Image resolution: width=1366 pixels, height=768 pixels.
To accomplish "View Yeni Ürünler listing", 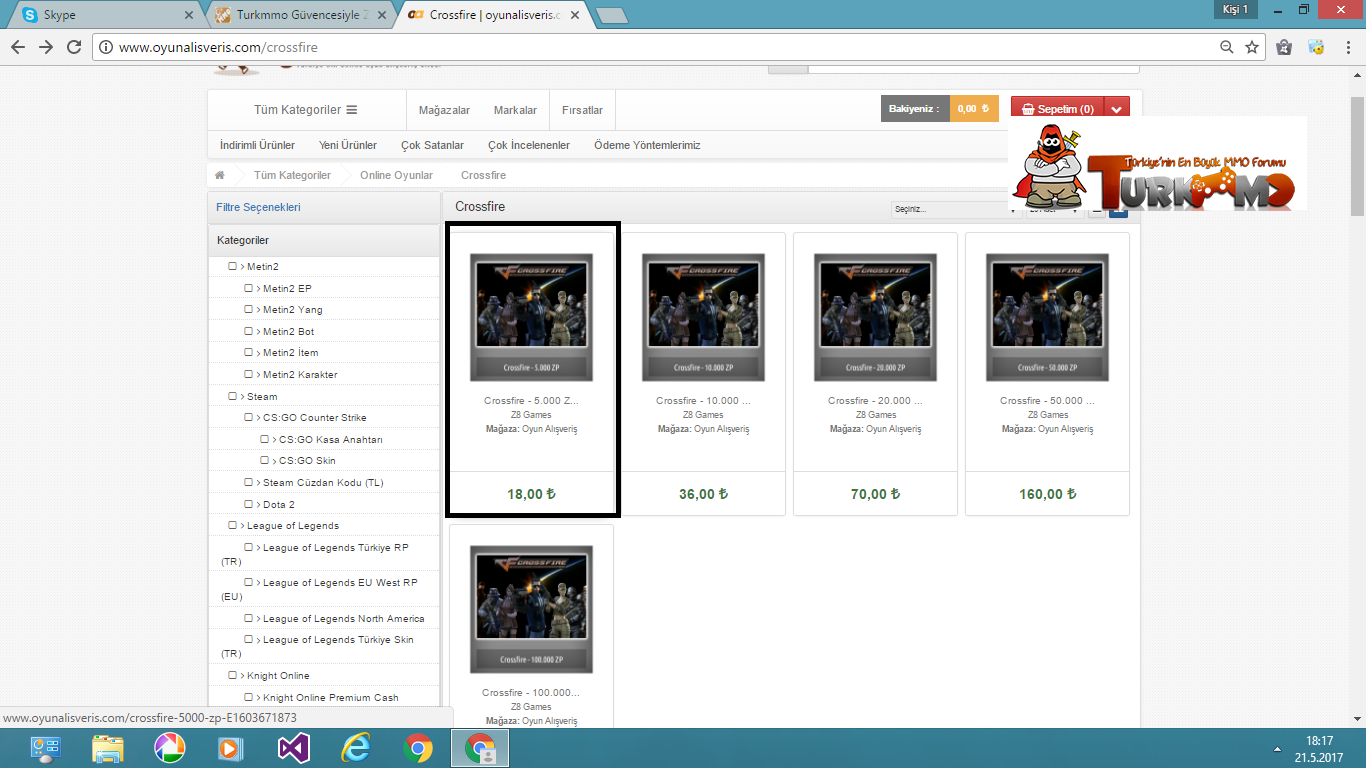I will point(348,145).
